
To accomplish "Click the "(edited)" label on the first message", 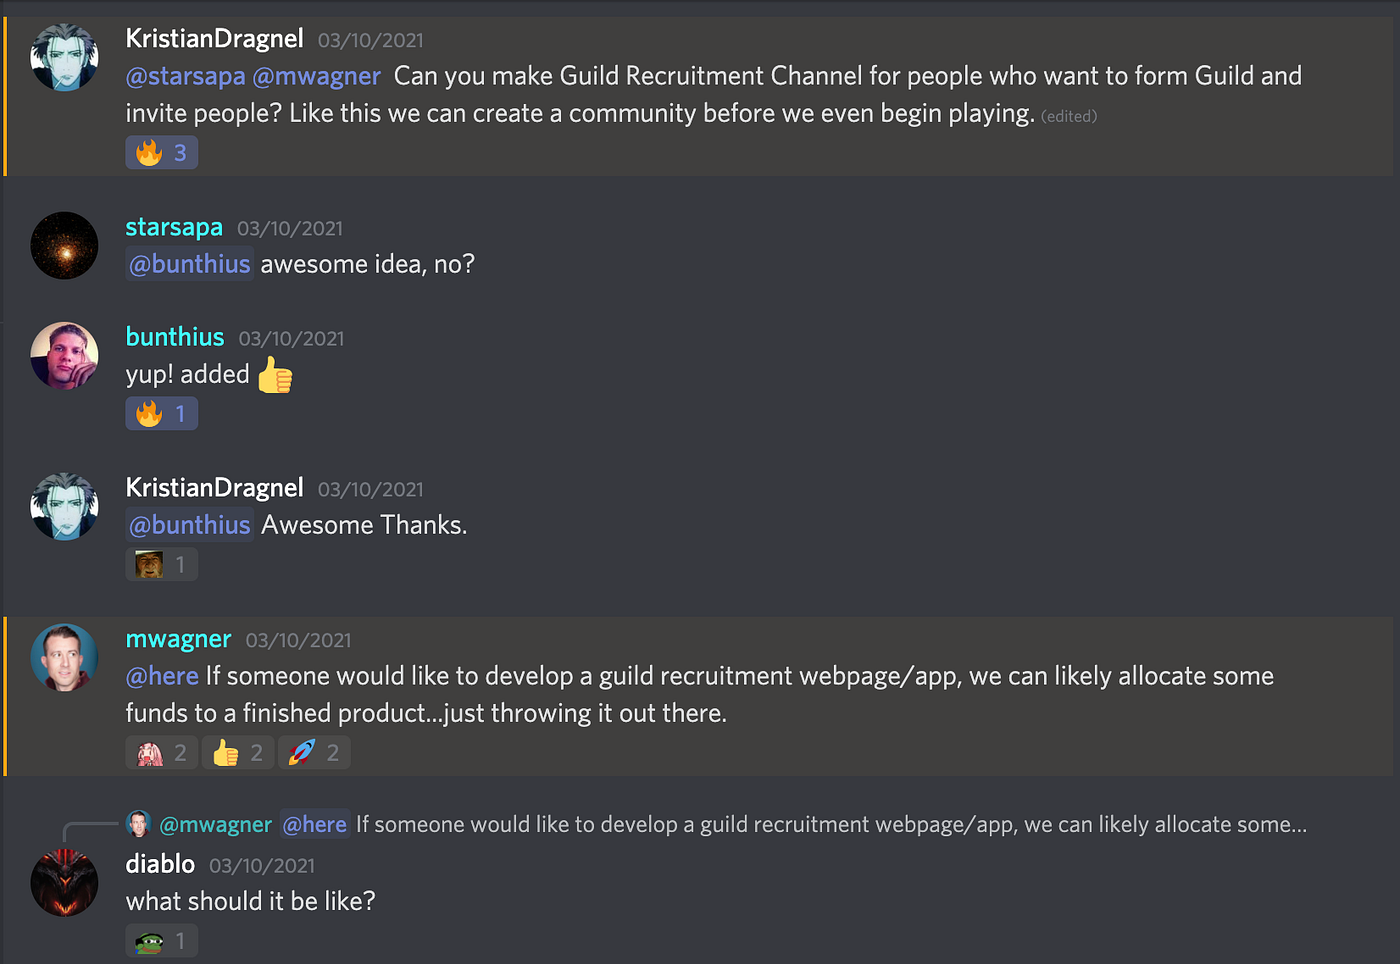I will pyautogui.click(x=1068, y=115).
